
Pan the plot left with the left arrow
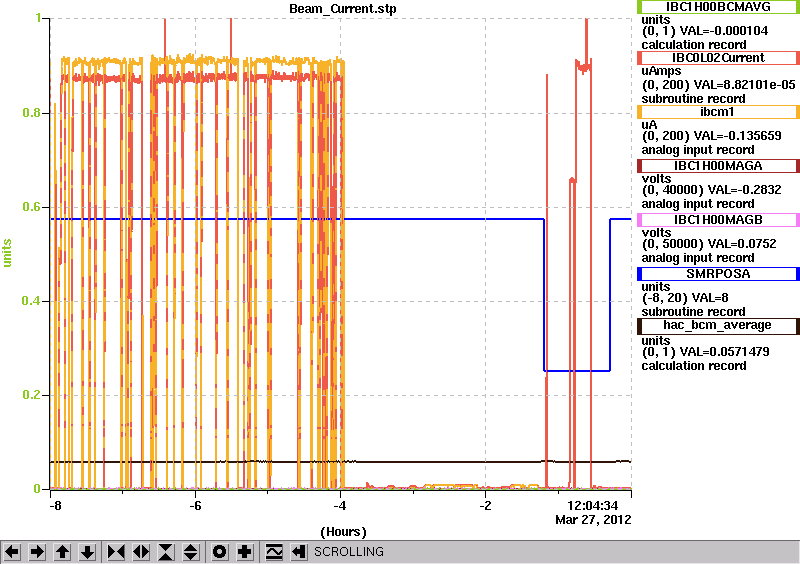[x=12, y=552]
